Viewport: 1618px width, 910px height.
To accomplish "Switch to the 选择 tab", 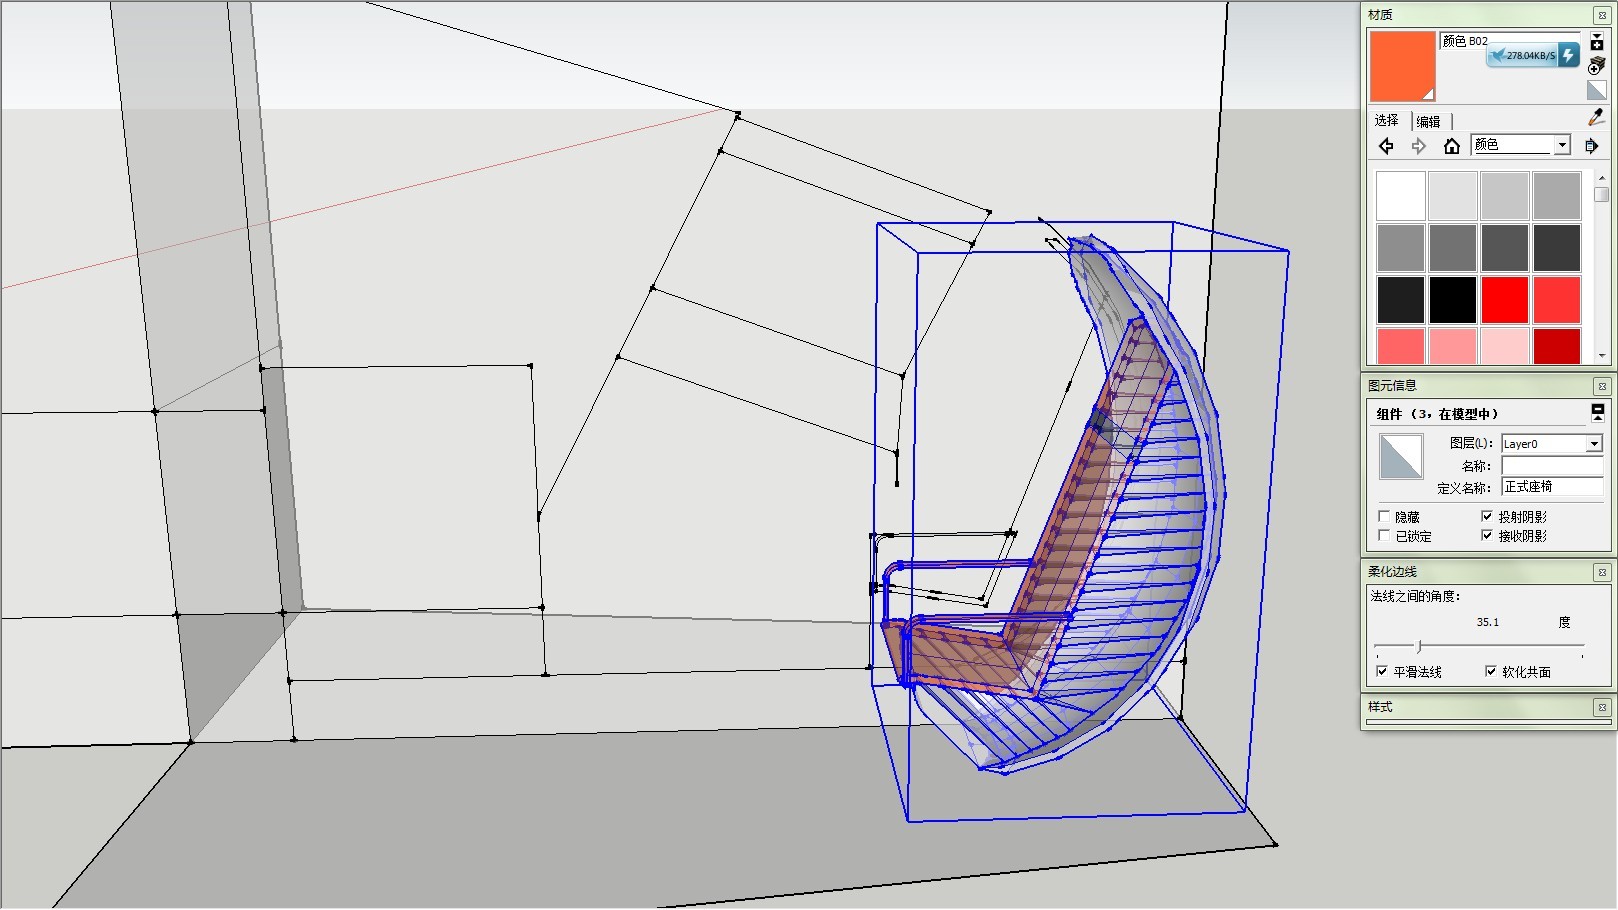I will (x=1386, y=120).
